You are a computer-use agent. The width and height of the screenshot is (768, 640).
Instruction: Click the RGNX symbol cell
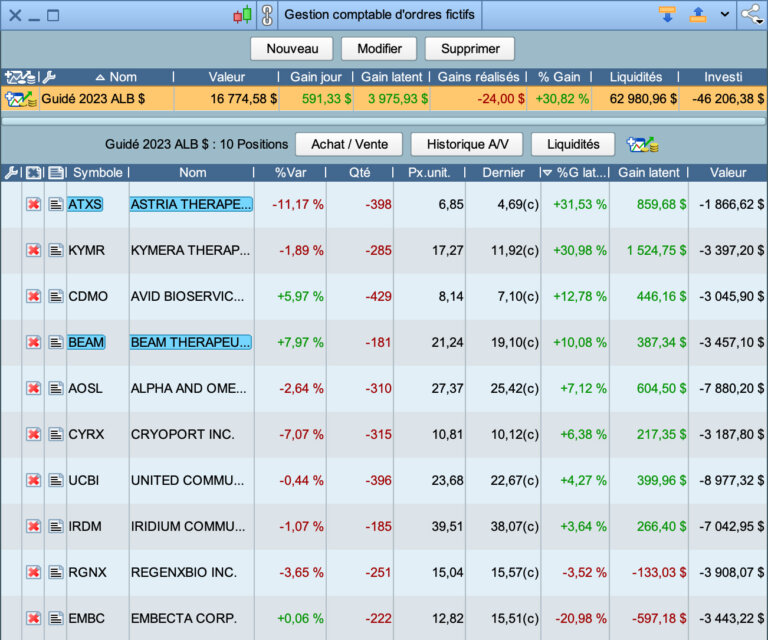(x=97, y=572)
